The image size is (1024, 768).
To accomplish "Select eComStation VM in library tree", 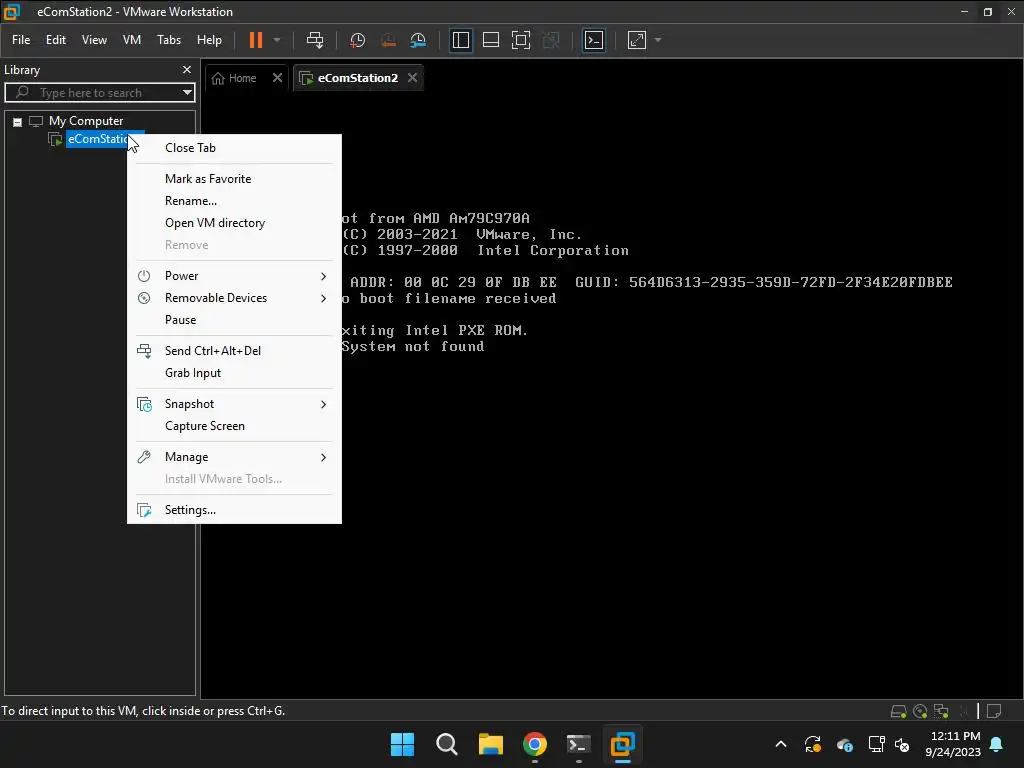I will click(x=99, y=139).
